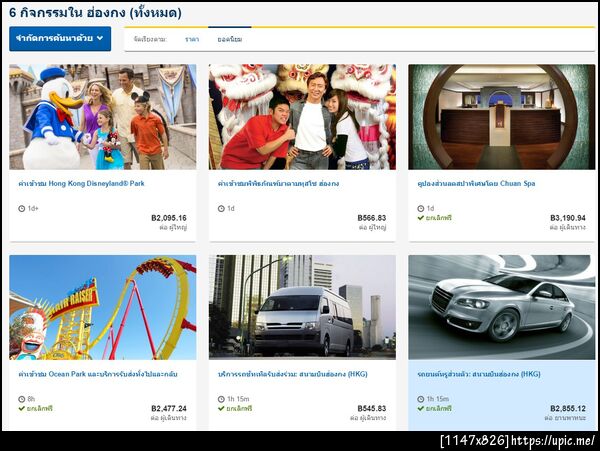Open the Madame Tussauds Hong Kong photo

[302, 117]
